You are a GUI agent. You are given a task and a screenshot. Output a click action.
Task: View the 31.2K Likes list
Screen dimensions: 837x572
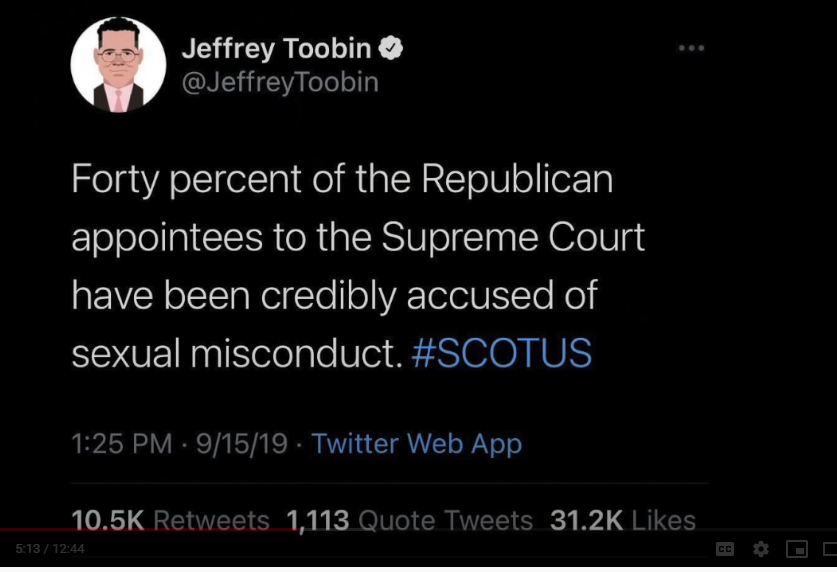pos(623,520)
